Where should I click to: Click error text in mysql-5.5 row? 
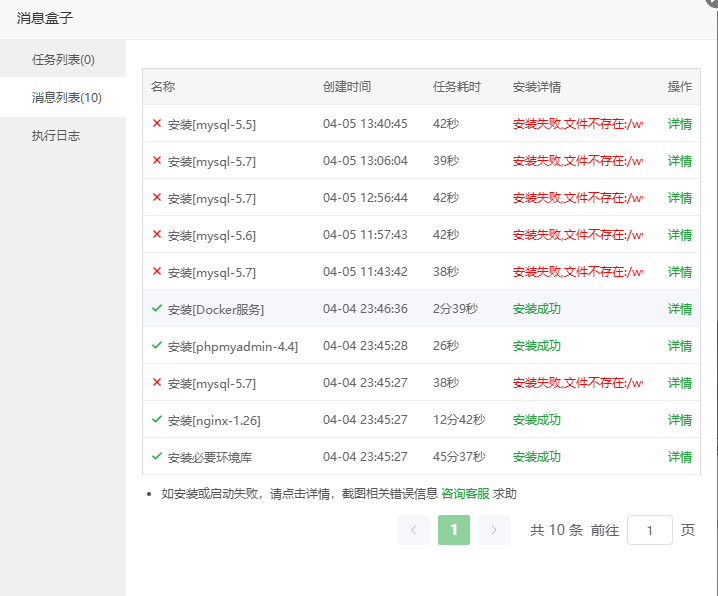click(x=578, y=124)
